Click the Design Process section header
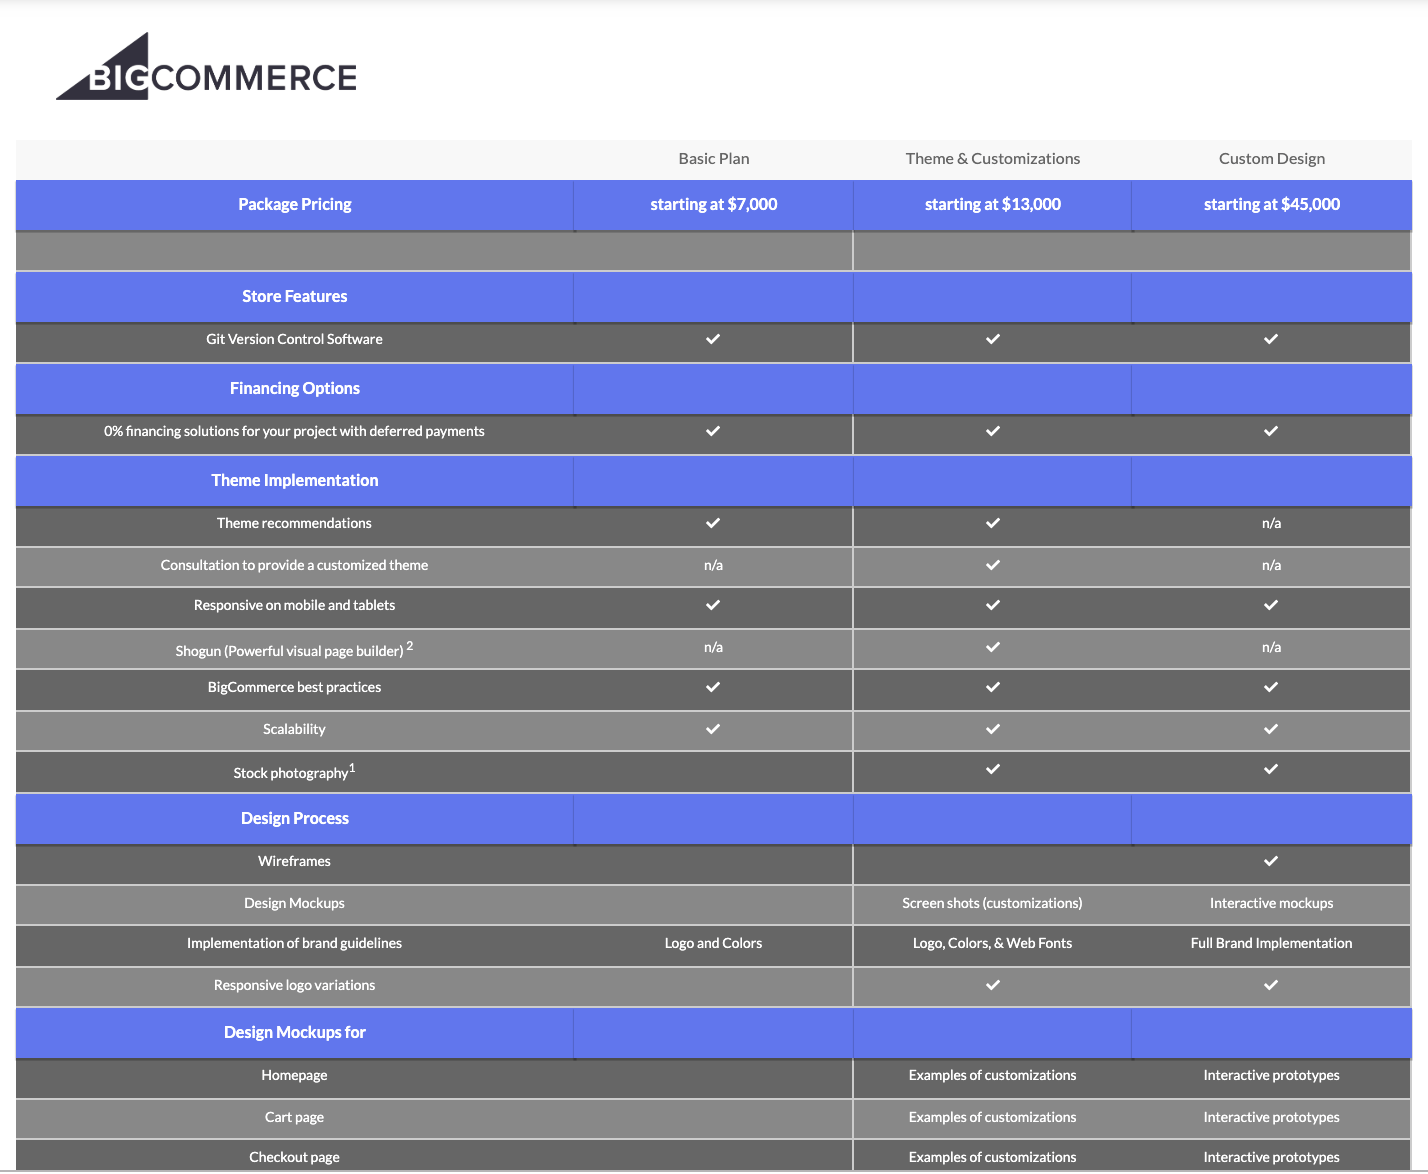 (295, 818)
